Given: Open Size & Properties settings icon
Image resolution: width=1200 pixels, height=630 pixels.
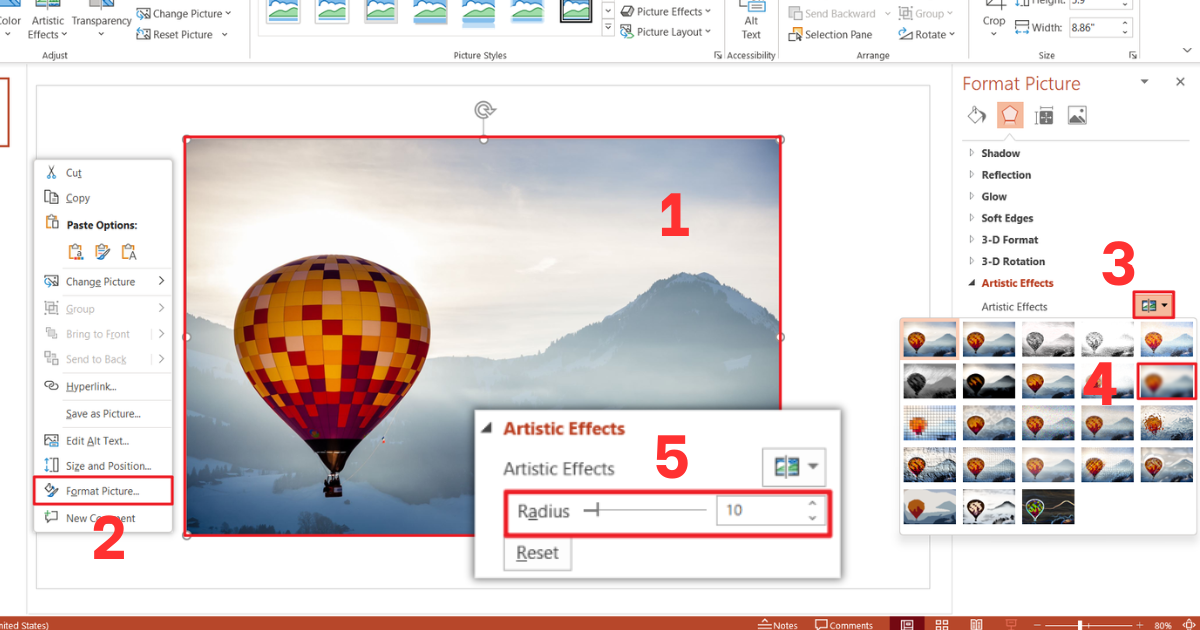Looking at the screenshot, I should click(1043, 115).
